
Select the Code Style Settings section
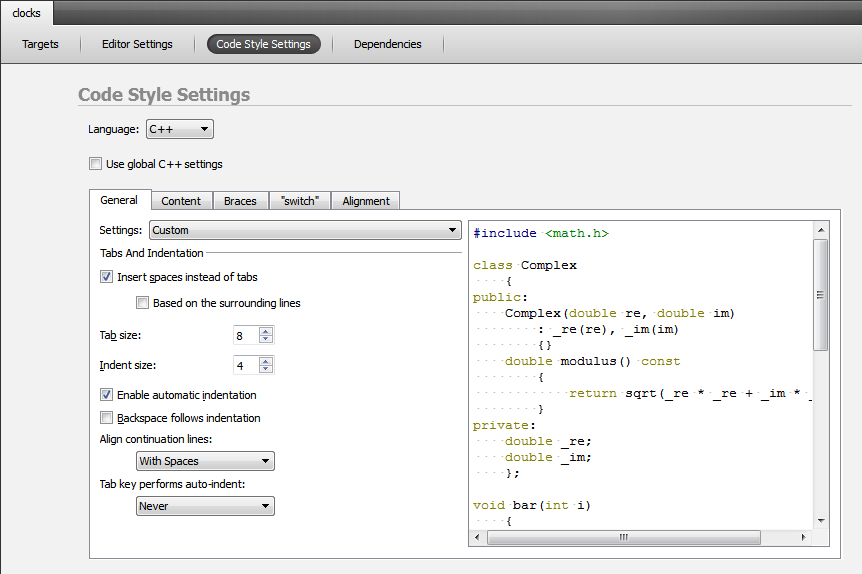[263, 44]
